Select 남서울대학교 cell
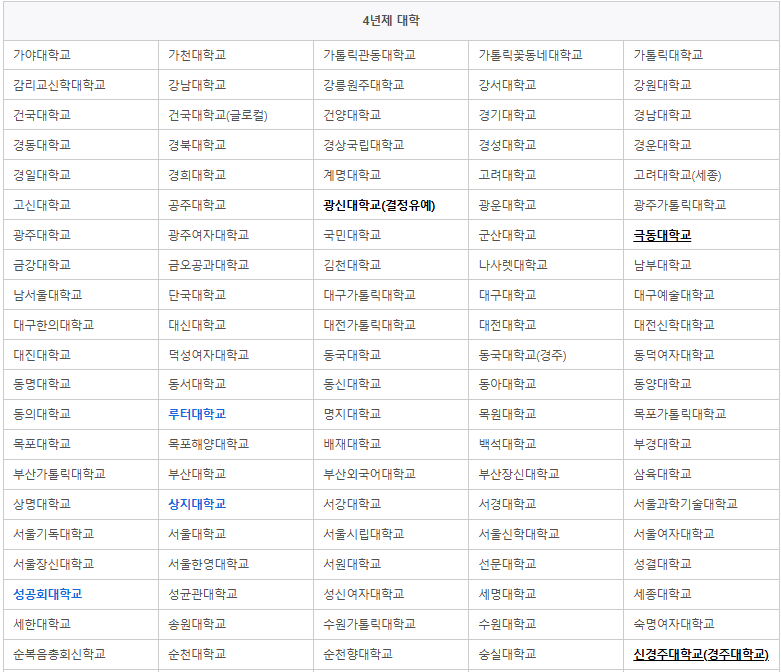The width and height of the screenshot is (781, 672). pyautogui.click(x=81, y=294)
